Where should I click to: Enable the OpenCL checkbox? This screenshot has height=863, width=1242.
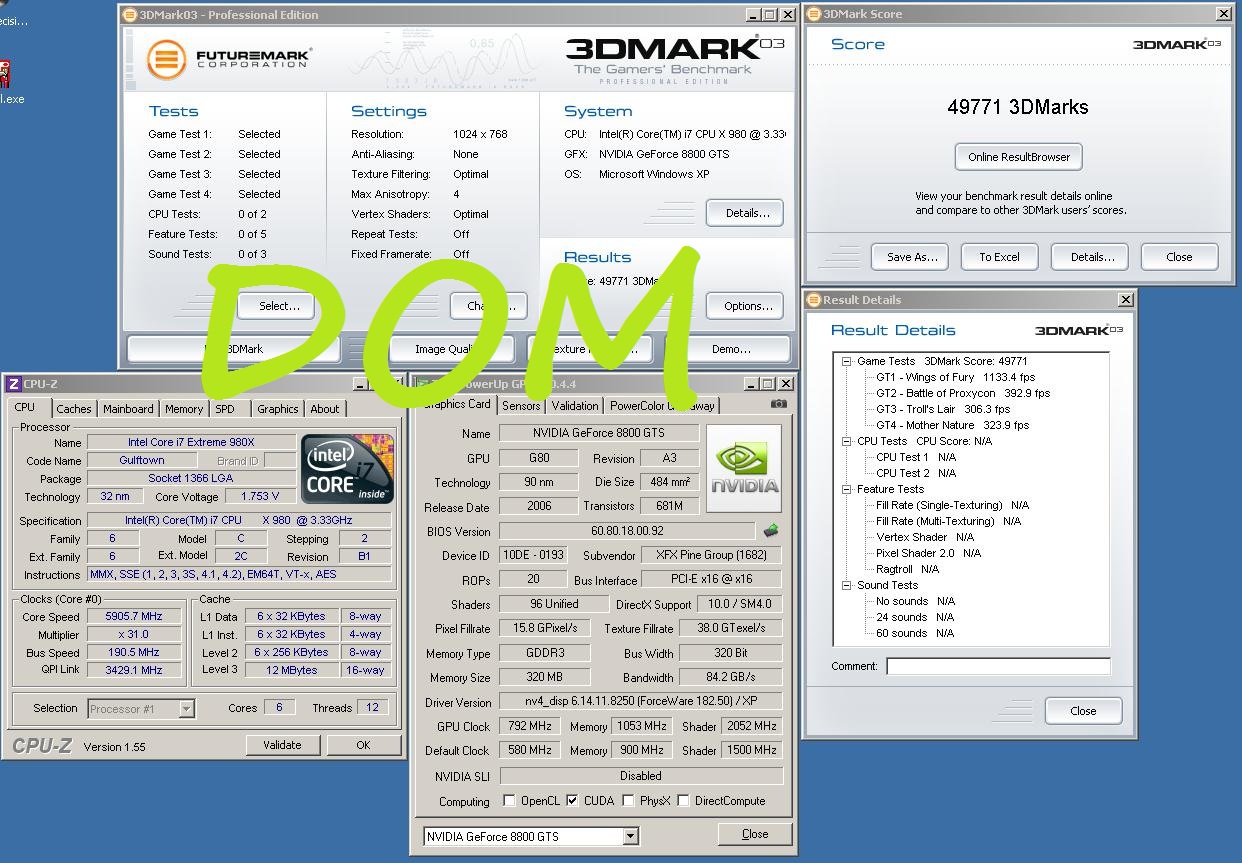[x=510, y=801]
